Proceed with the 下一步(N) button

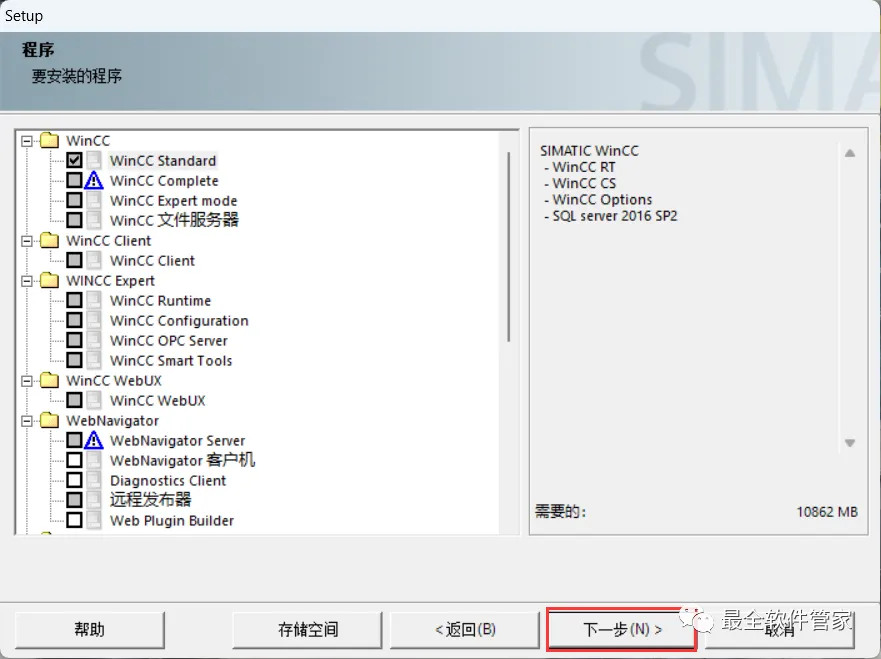coord(622,629)
